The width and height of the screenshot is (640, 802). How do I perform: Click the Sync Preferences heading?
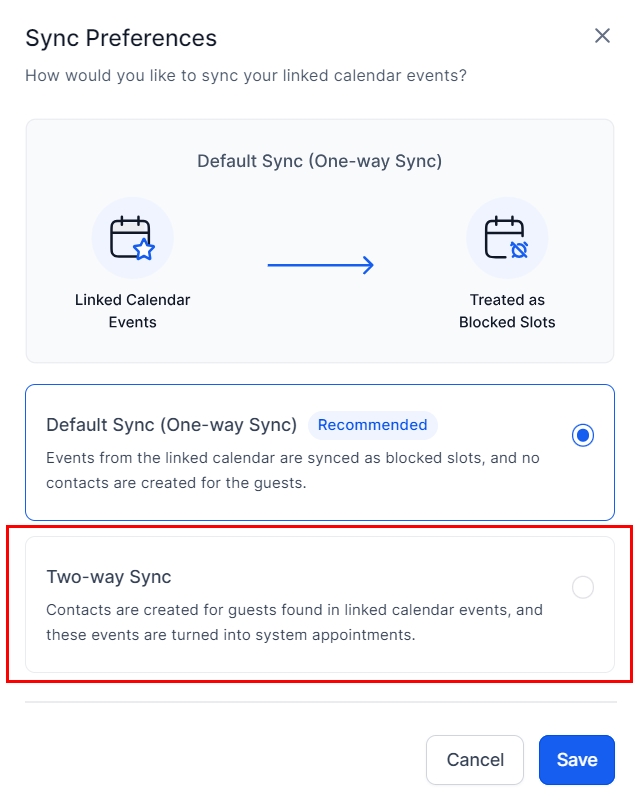point(121,39)
